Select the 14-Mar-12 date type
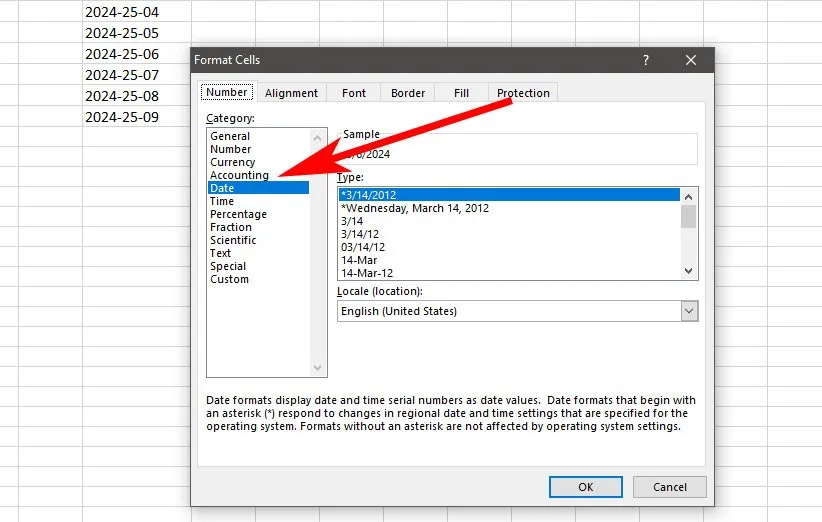The height and width of the screenshot is (522, 822). click(x=367, y=273)
